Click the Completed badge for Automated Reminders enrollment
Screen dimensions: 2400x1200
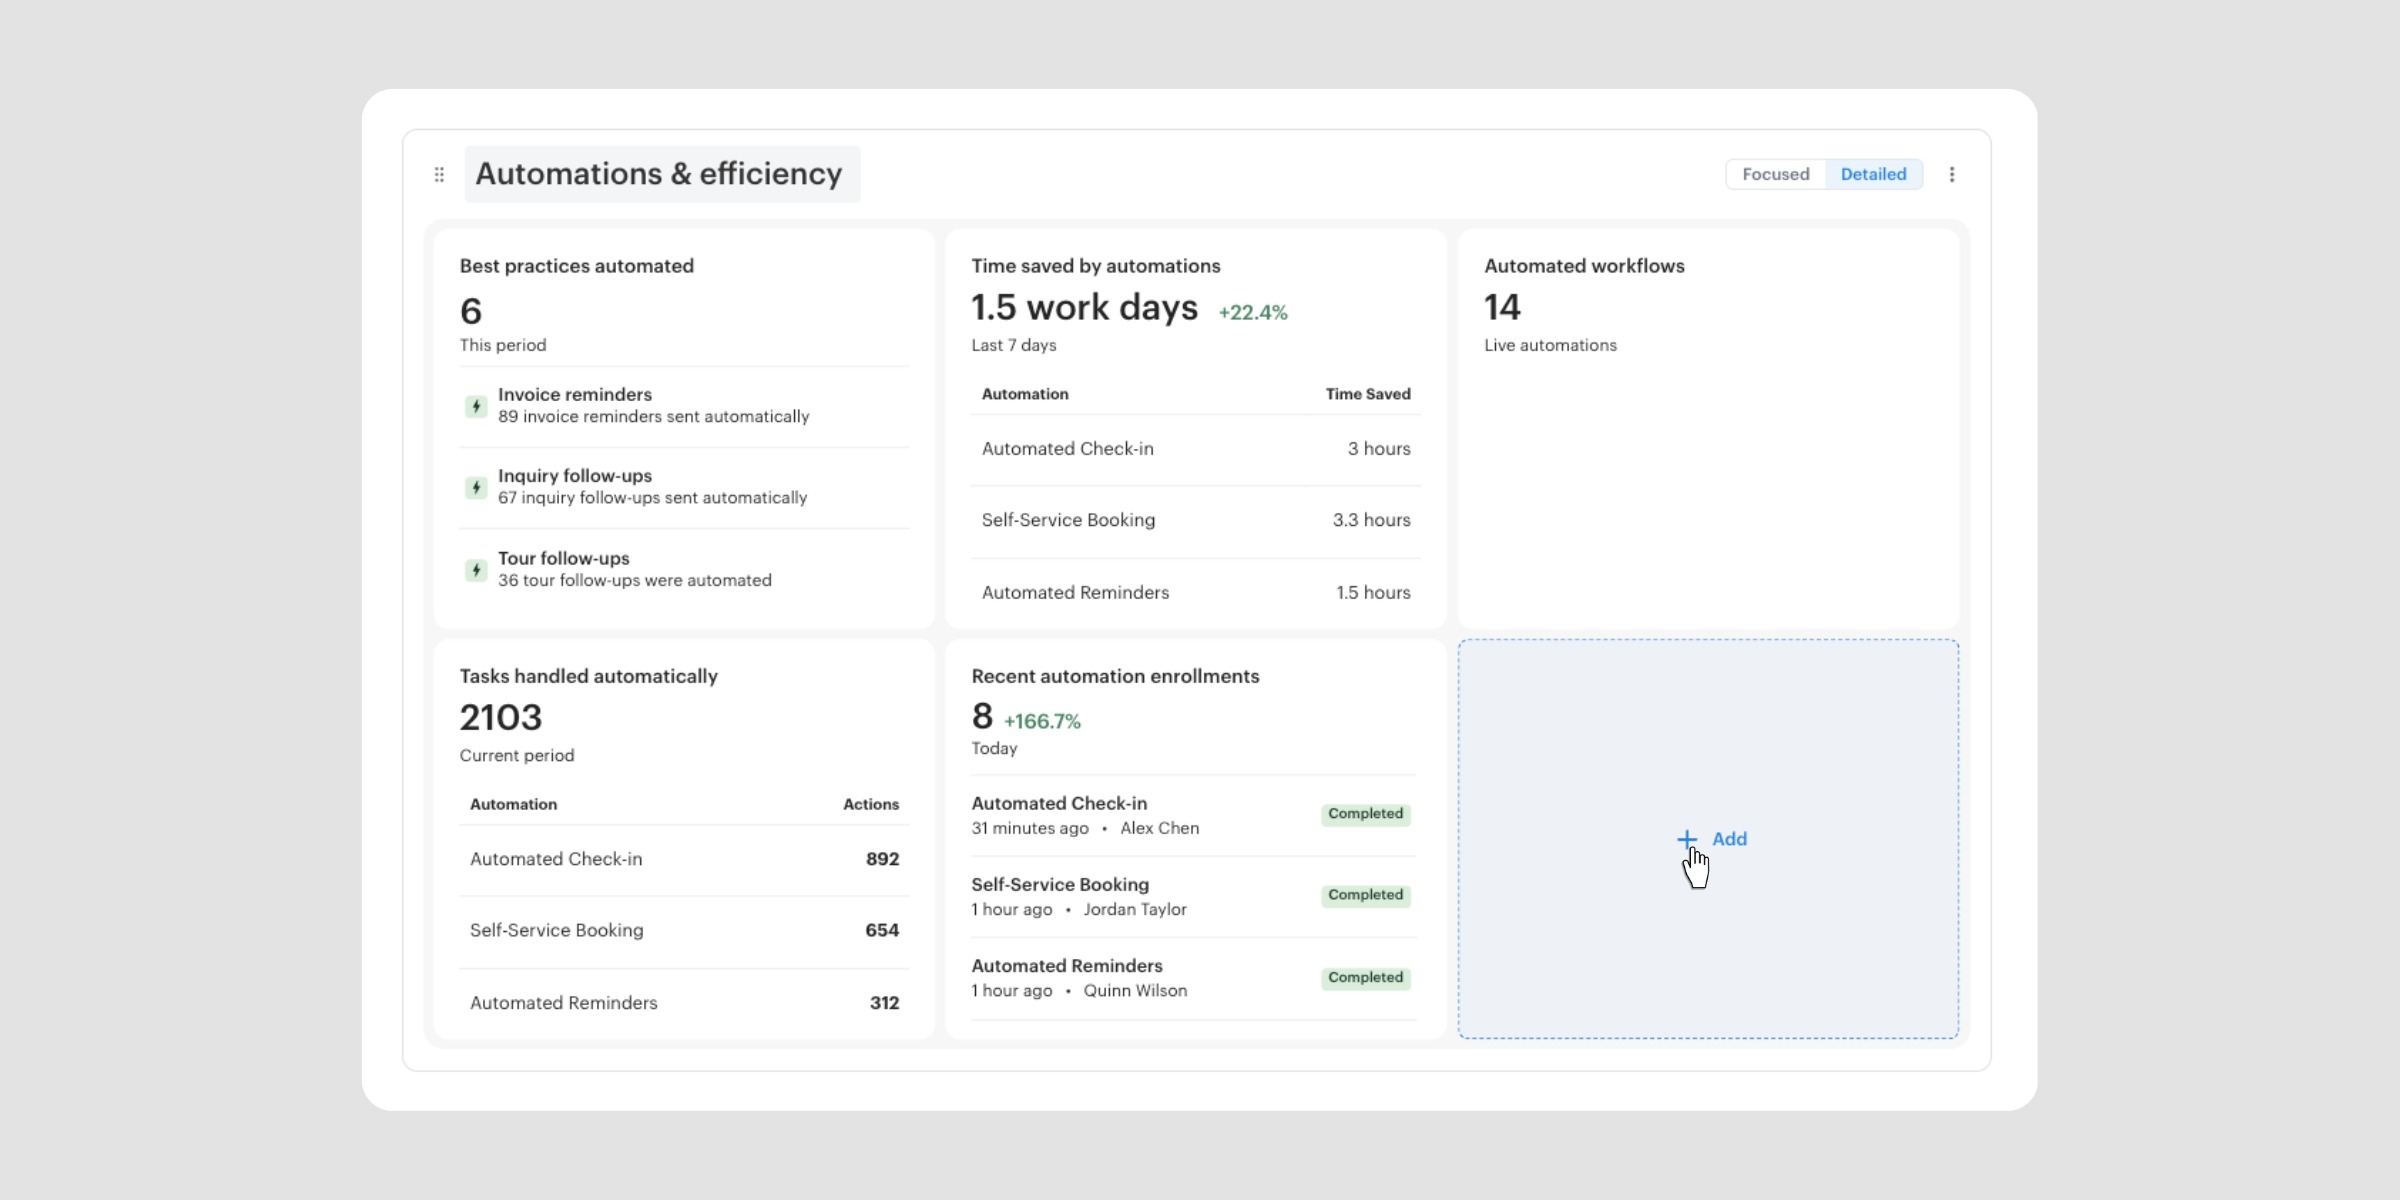(1365, 978)
